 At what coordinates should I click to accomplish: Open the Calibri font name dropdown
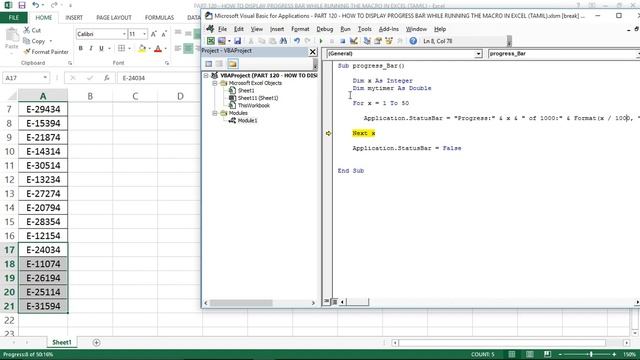click(x=124, y=34)
